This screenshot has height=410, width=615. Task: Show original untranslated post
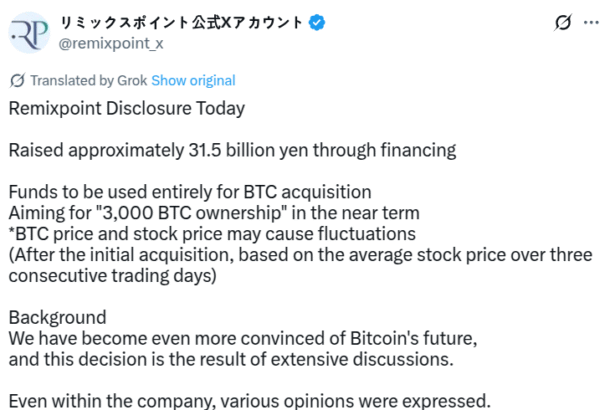pos(194,81)
